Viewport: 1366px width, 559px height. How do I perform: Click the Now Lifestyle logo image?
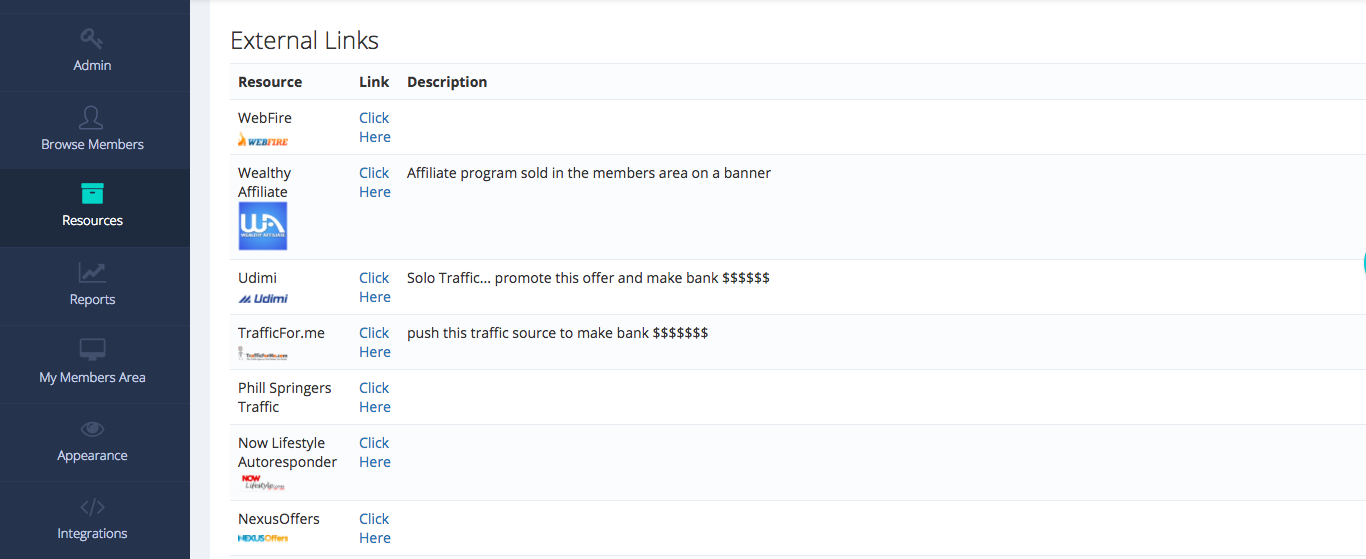click(263, 483)
